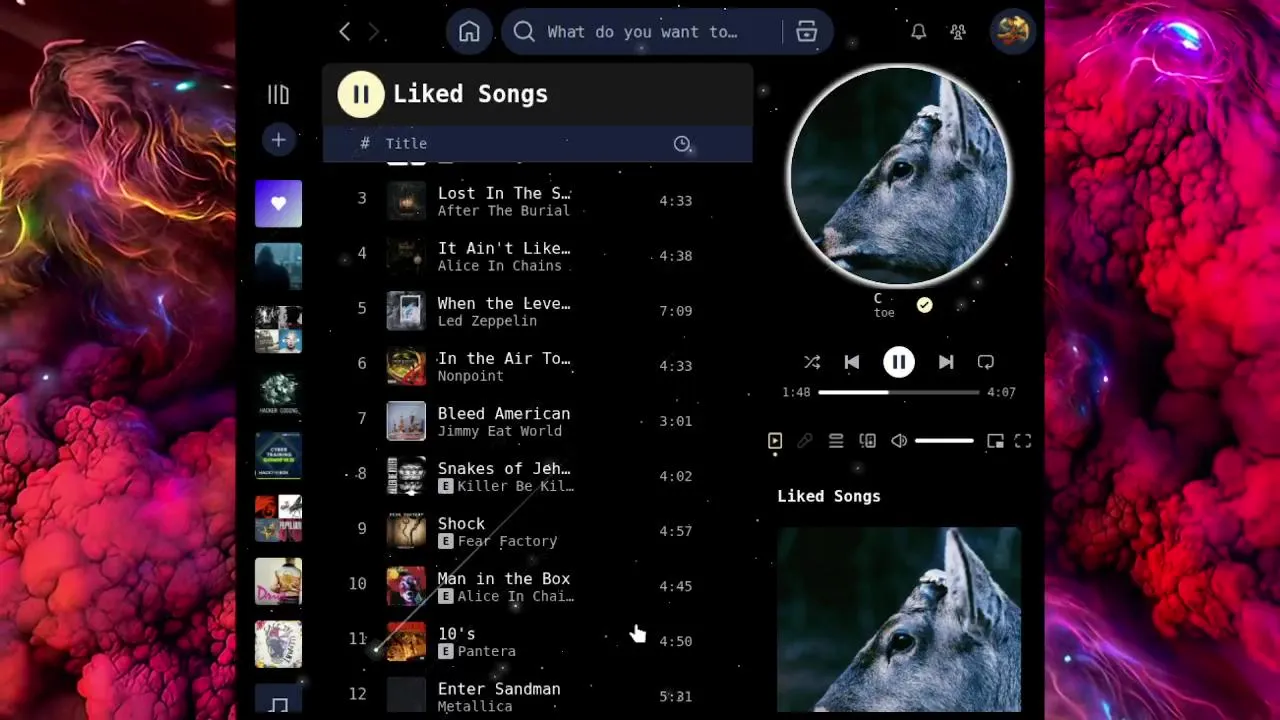The width and height of the screenshot is (1280, 720).
Task: Click 'Liked Songs' heading in Now Playing panel
Action: point(829,496)
